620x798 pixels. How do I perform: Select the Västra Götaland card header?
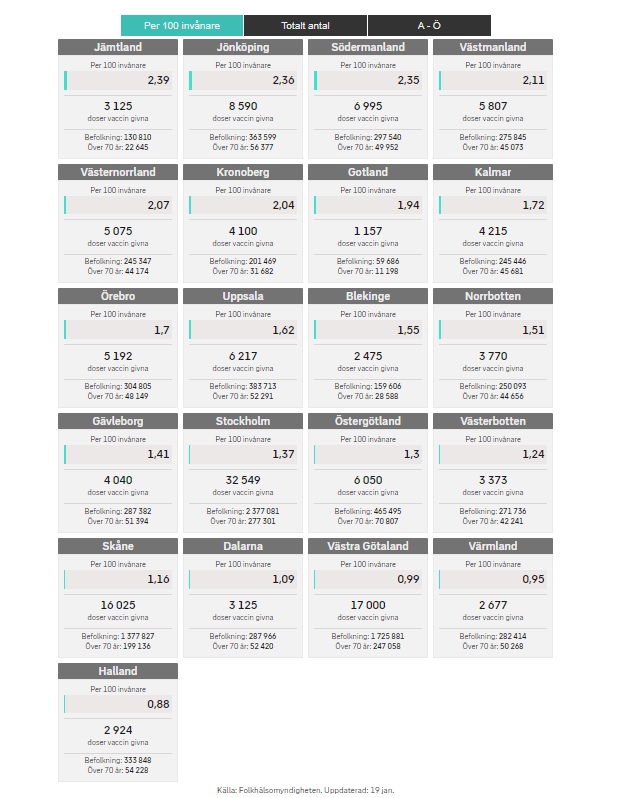[368, 546]
